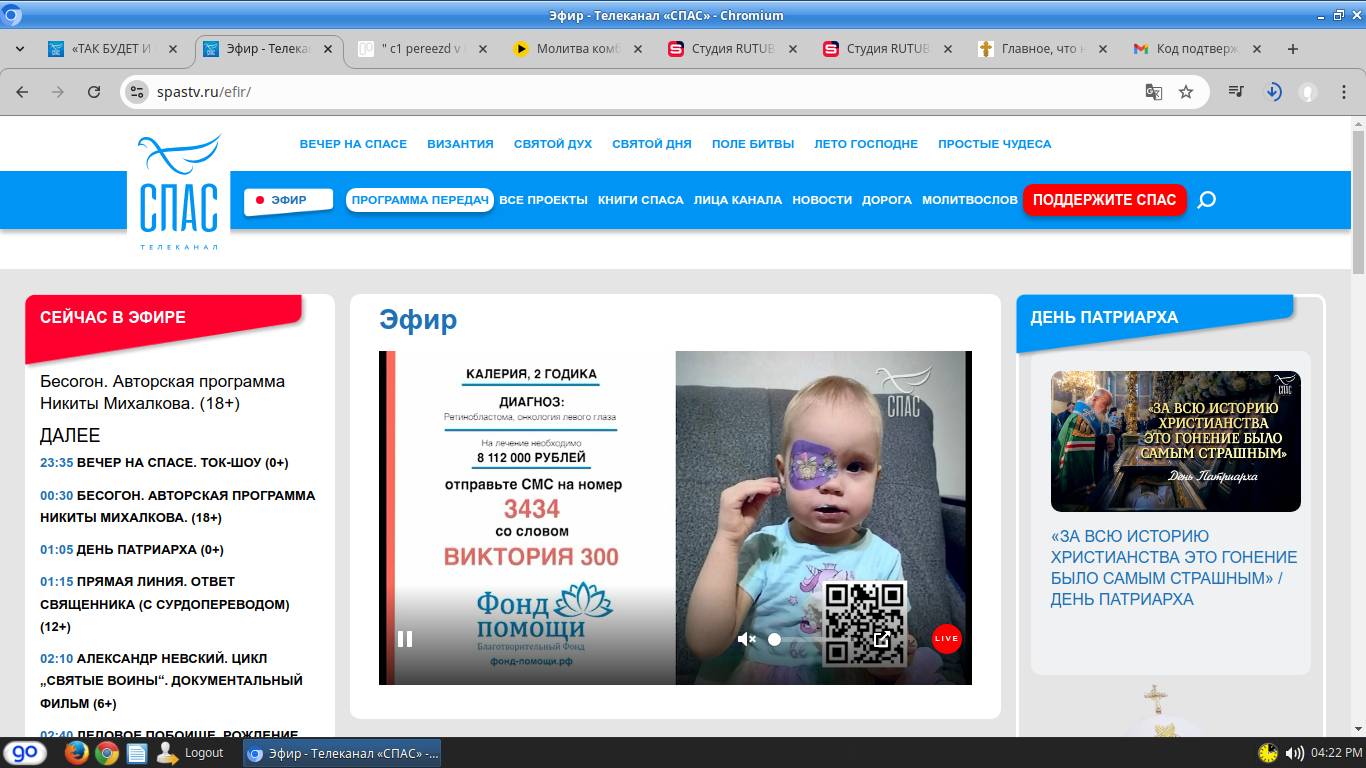Image resolution: width=1366 pixels, height=768 pixels.
Task: Open ПРОГРАММА ПЕРЕДАЧ schedule
Action: pyautogui.click(x=420, y=200)
